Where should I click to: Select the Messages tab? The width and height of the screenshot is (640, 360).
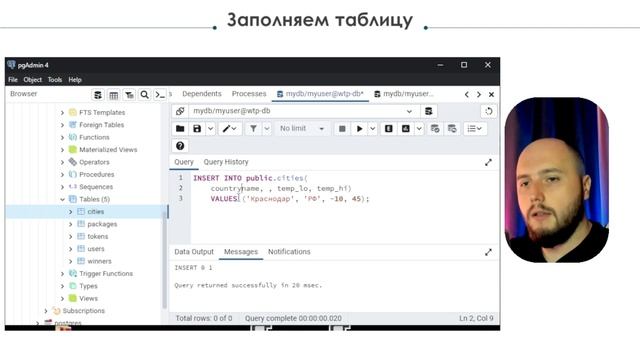click(241, 252)
